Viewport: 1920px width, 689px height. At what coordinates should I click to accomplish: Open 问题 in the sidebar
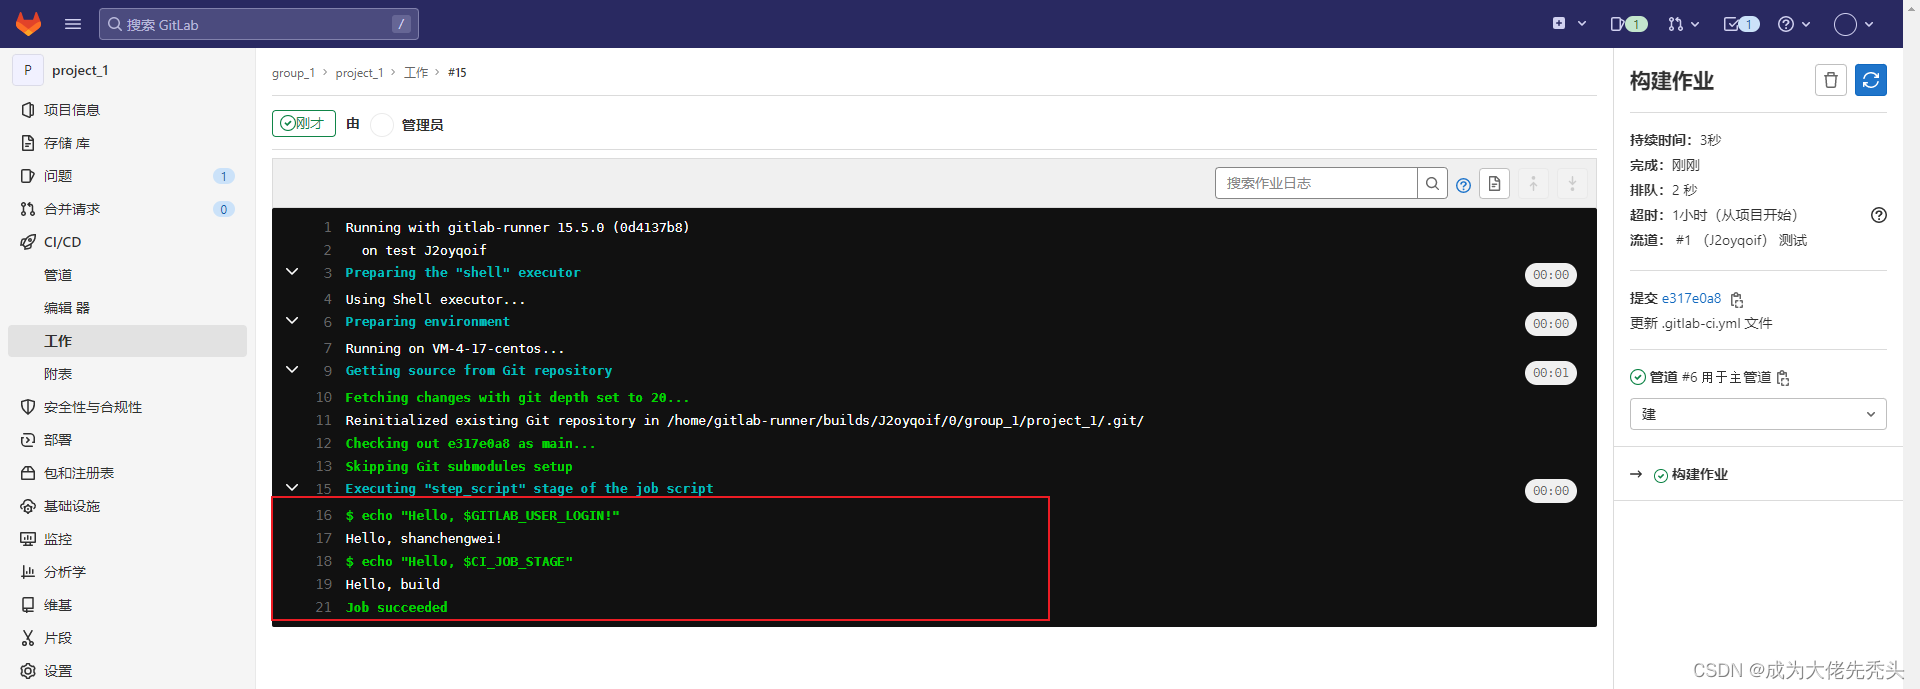(127, 176)
